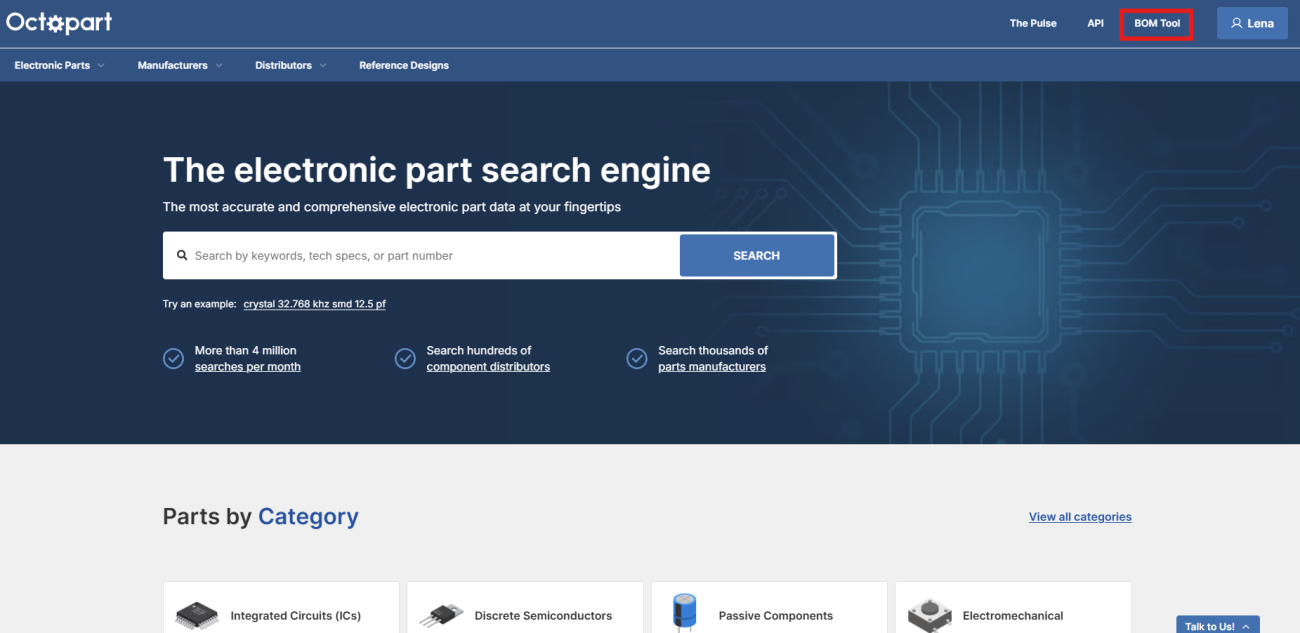Click the user icon beside Lena

click(1237, 23)
